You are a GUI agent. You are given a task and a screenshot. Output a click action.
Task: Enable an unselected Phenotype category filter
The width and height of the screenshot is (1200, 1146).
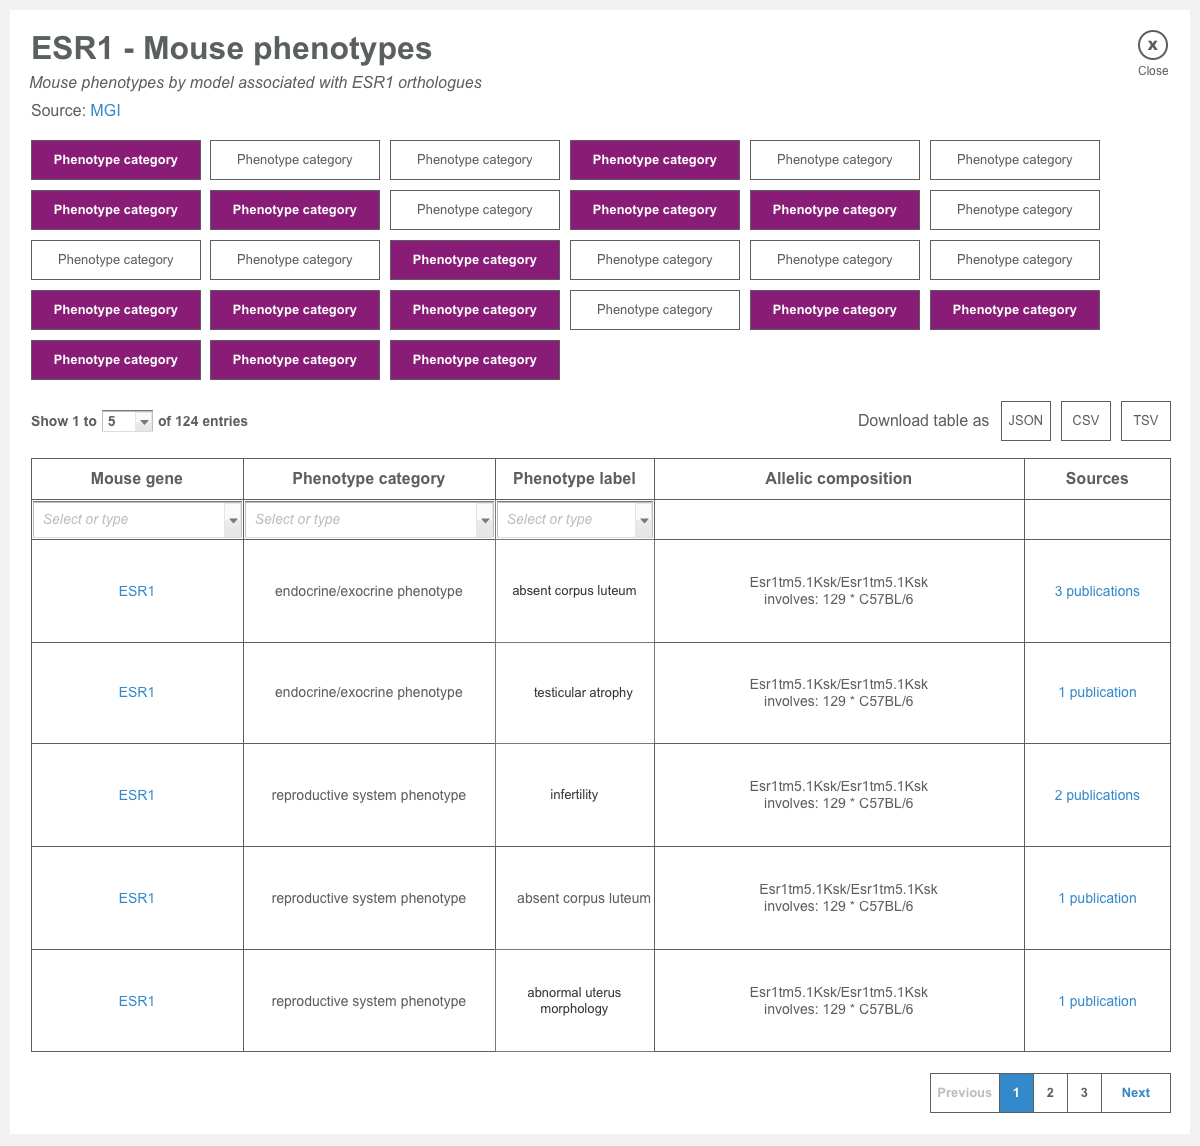coord(294,160)
